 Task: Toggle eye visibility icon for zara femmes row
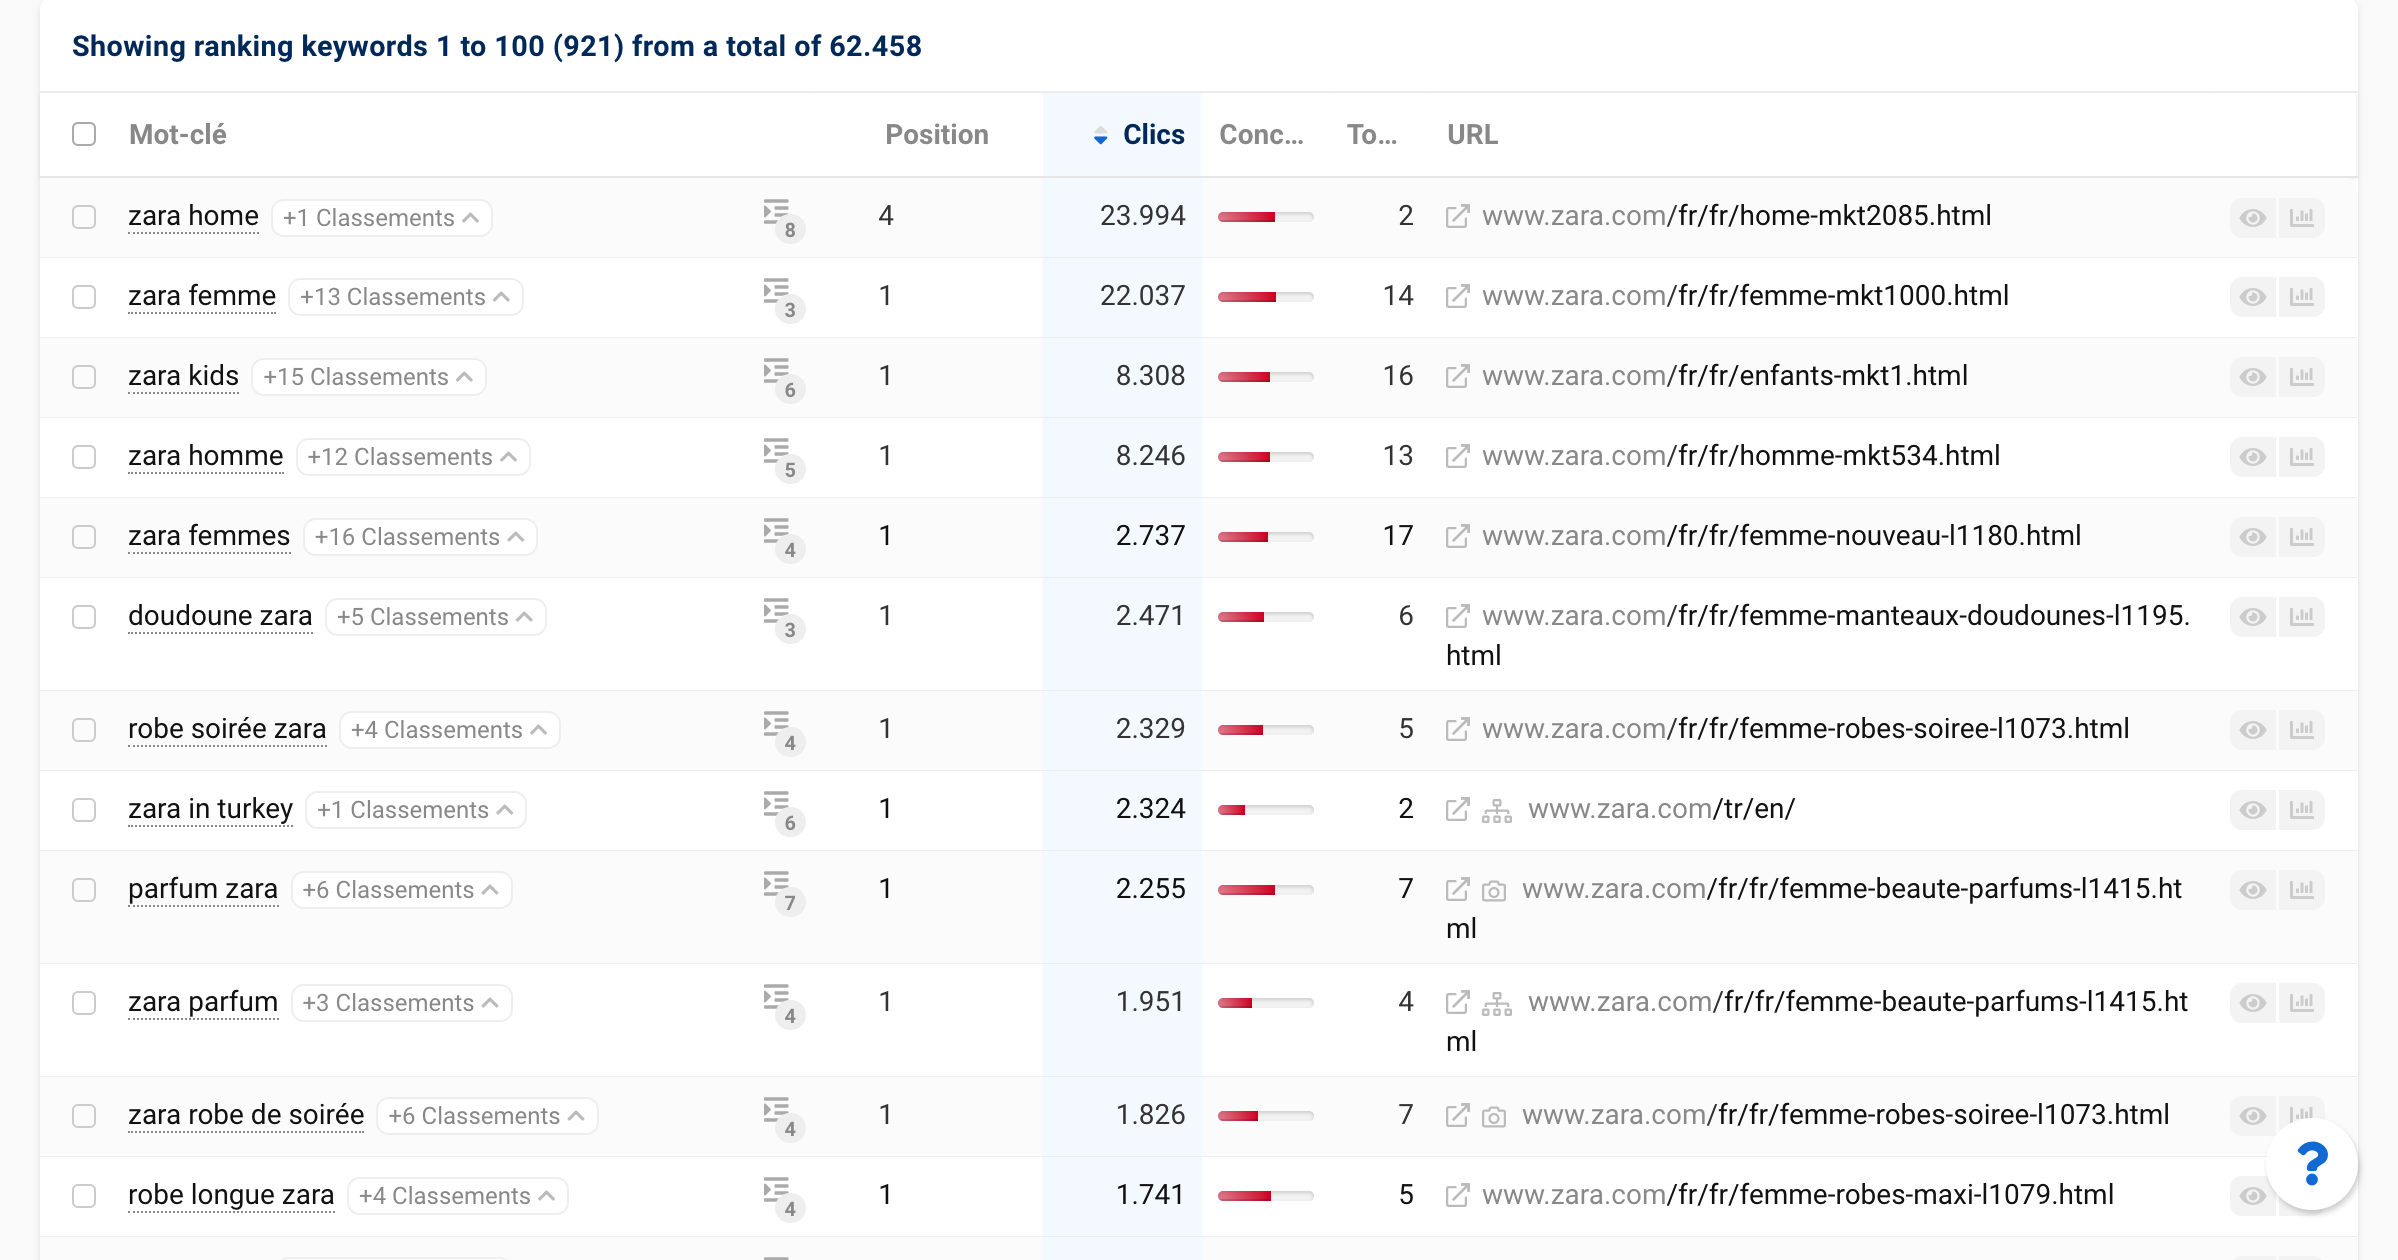tap(2252, 537)
